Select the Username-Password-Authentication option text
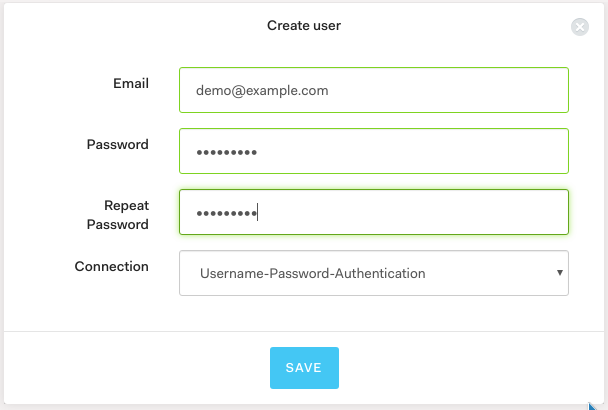 point(313,273)
